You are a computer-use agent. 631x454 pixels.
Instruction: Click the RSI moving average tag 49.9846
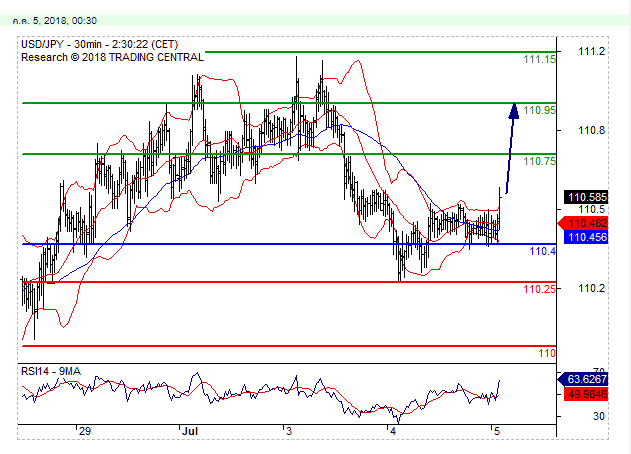[586, 394]
